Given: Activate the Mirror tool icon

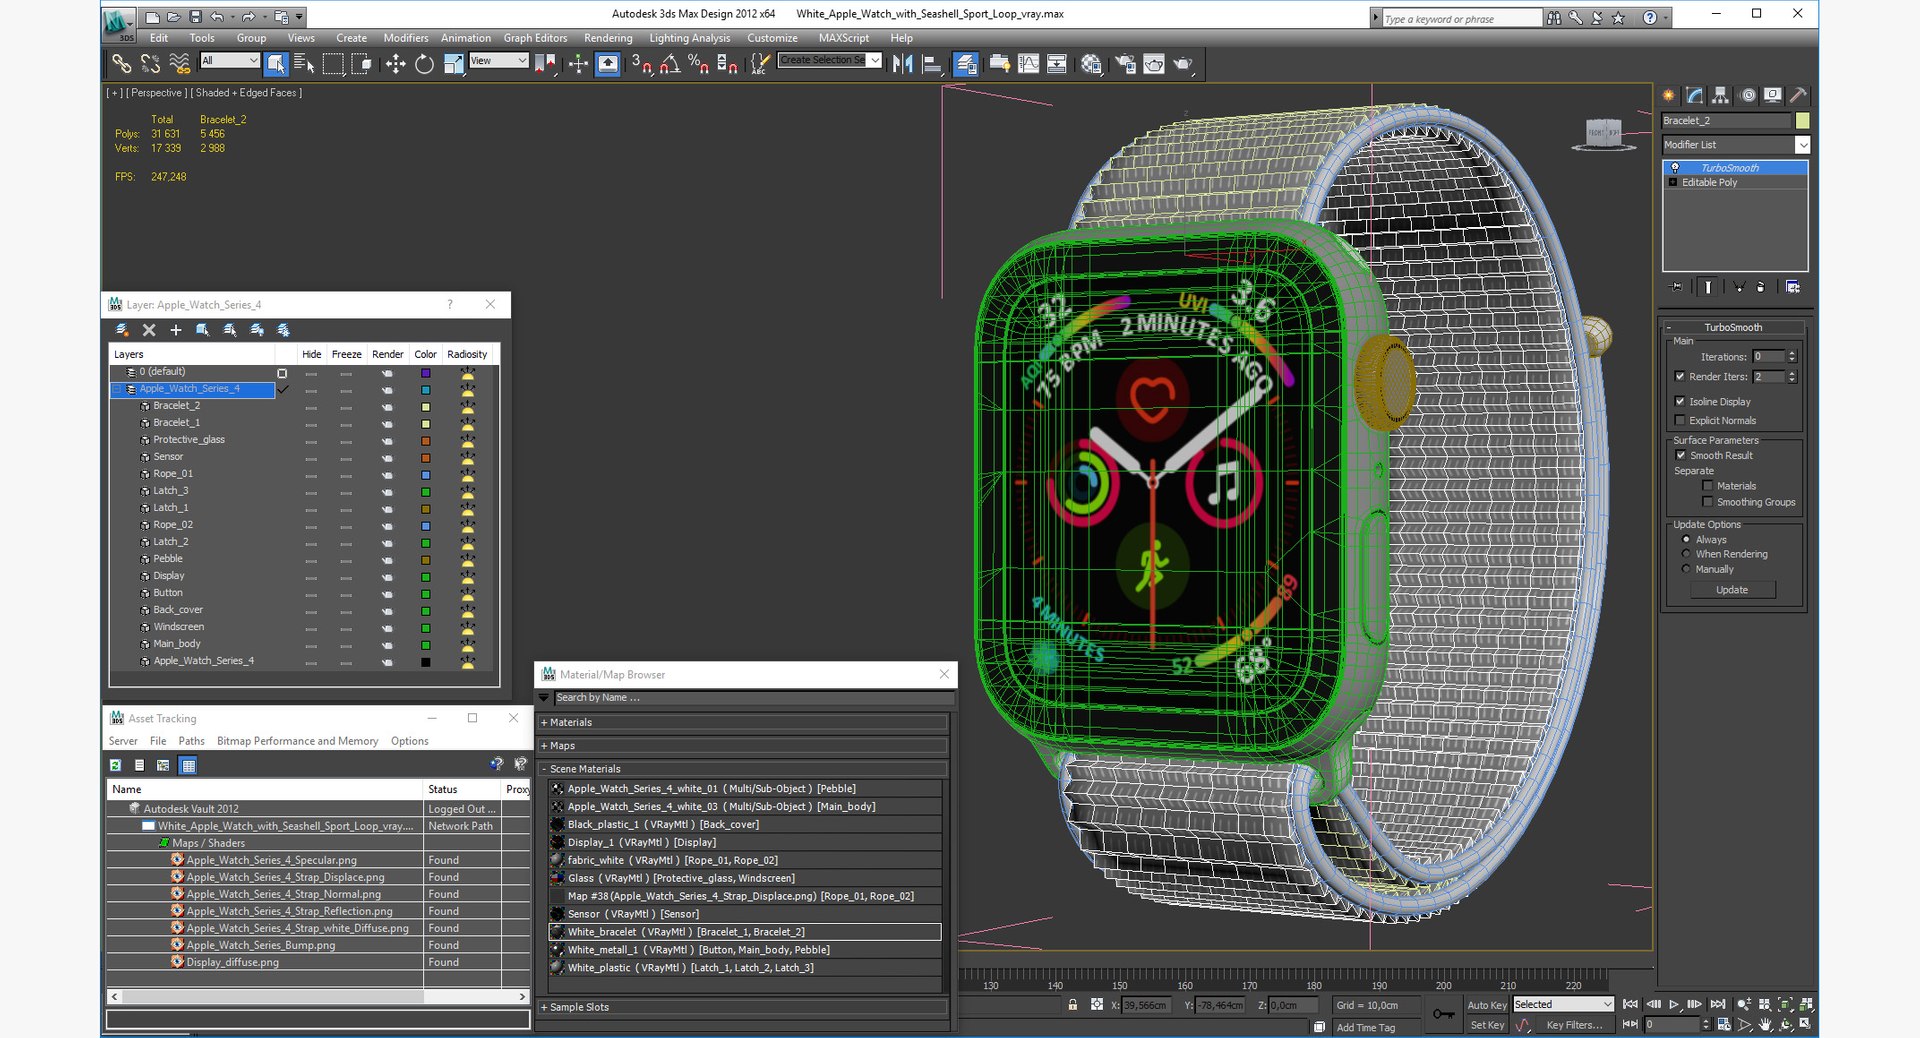Looking at the screenshot, I should tap(903, 64).
